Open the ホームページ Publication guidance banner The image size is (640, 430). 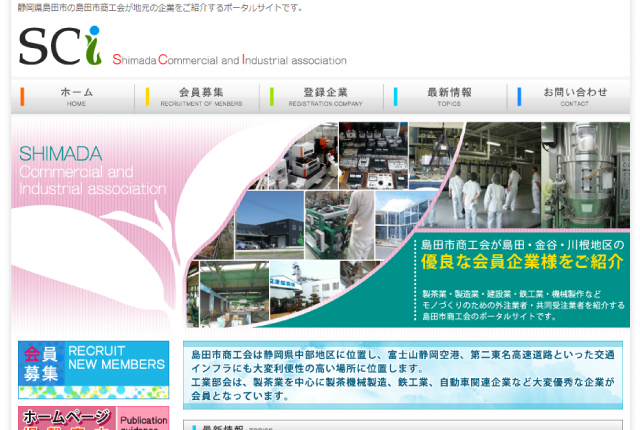93,418
